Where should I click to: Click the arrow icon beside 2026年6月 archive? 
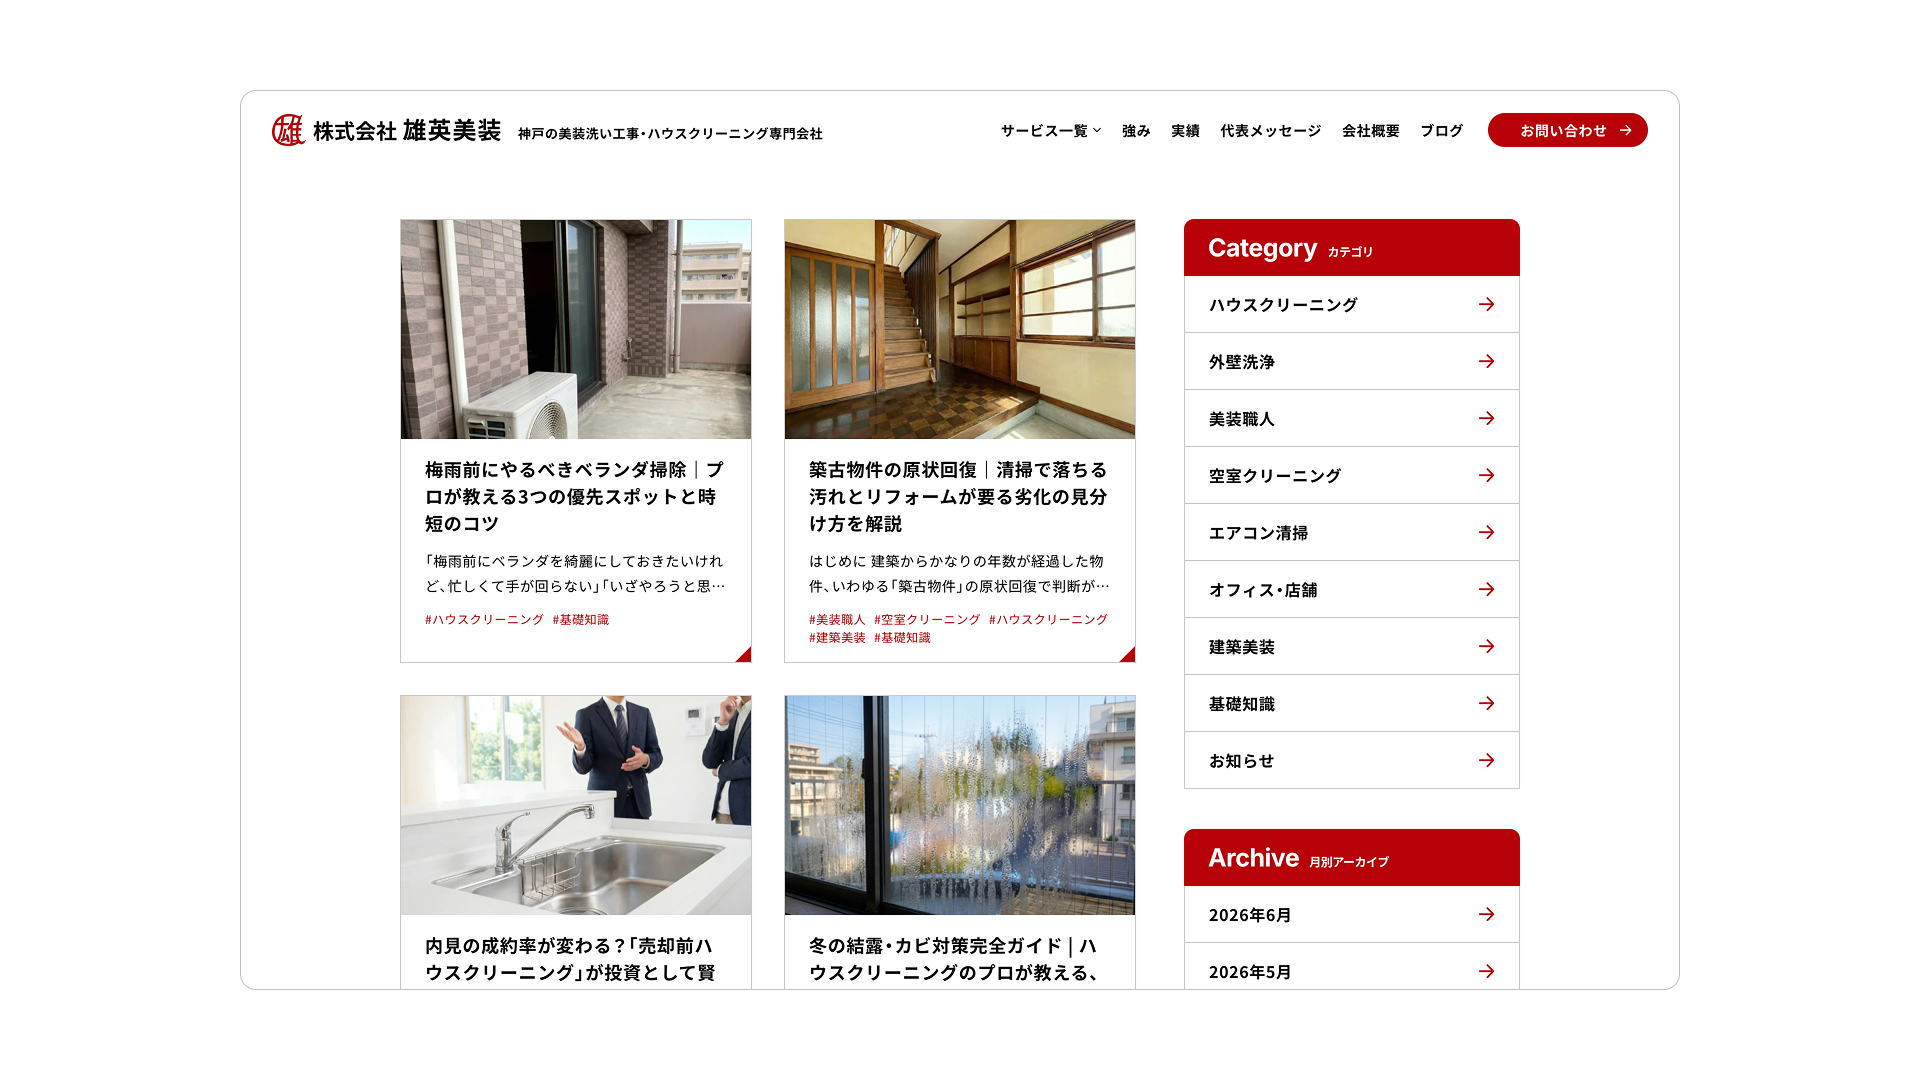tap(1486, 914)
